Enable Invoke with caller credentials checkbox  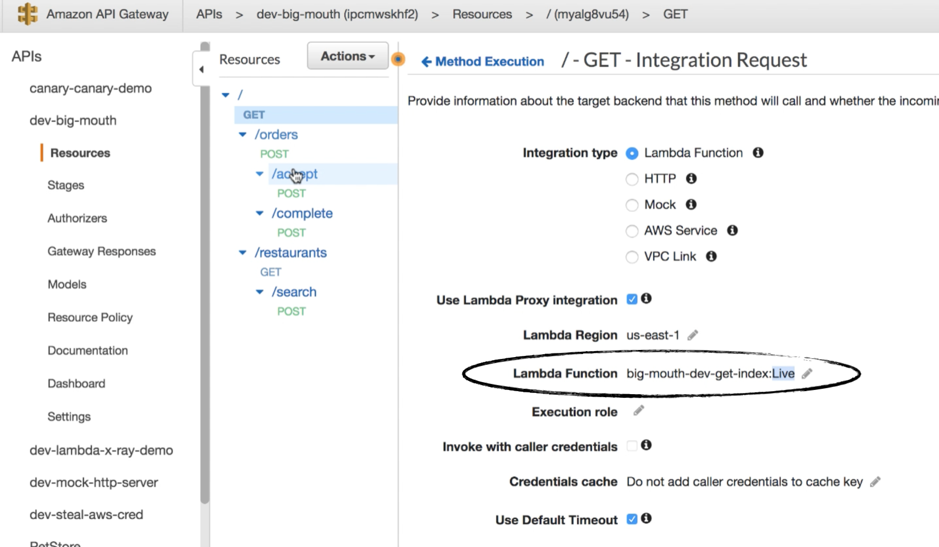pos(632,446)
